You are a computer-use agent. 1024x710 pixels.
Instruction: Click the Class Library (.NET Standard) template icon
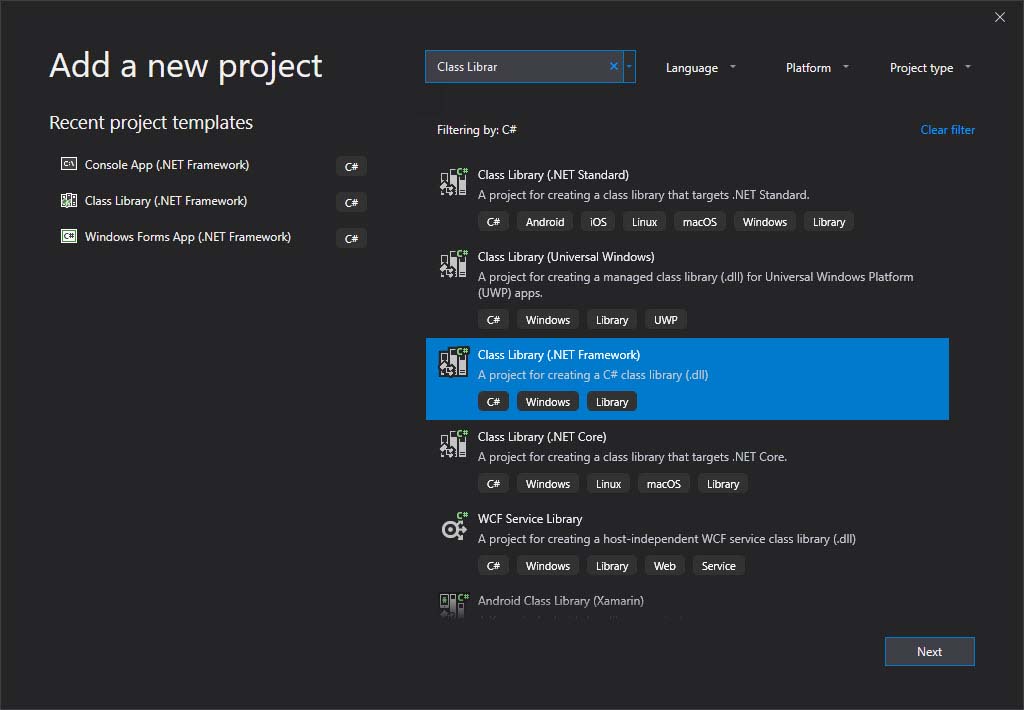click(454, 182)
